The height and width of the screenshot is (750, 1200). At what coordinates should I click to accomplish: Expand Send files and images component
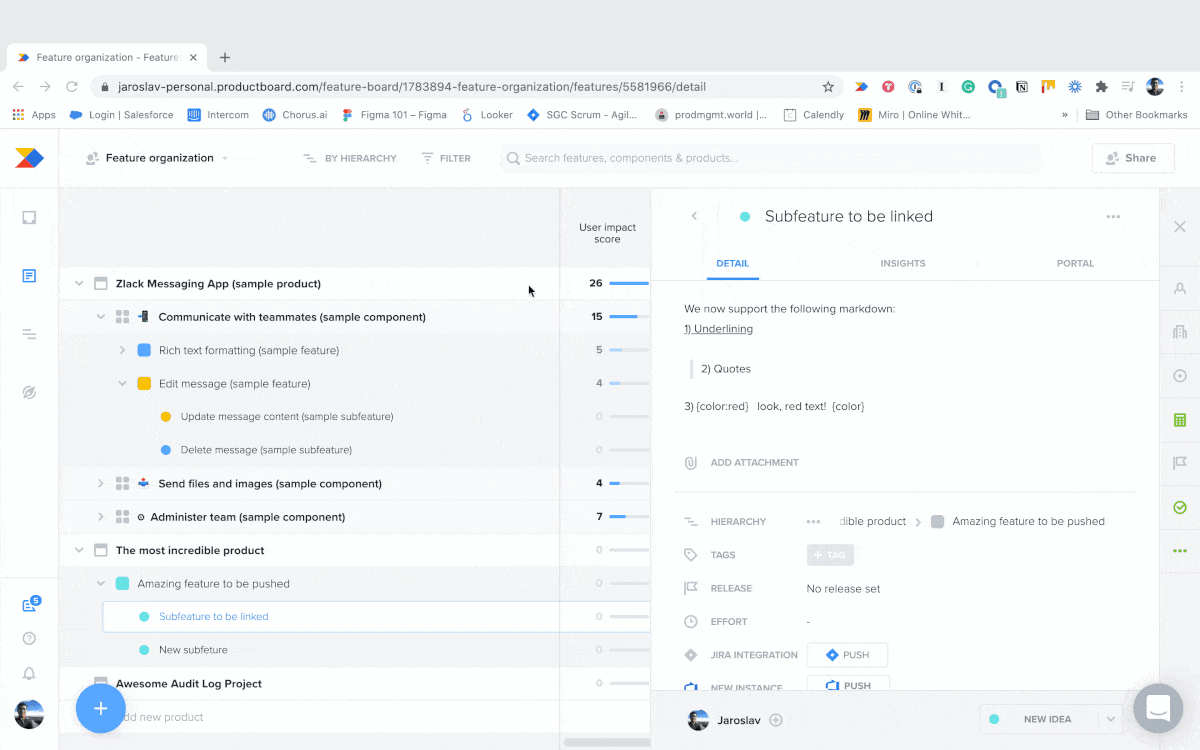click(100, 484)
